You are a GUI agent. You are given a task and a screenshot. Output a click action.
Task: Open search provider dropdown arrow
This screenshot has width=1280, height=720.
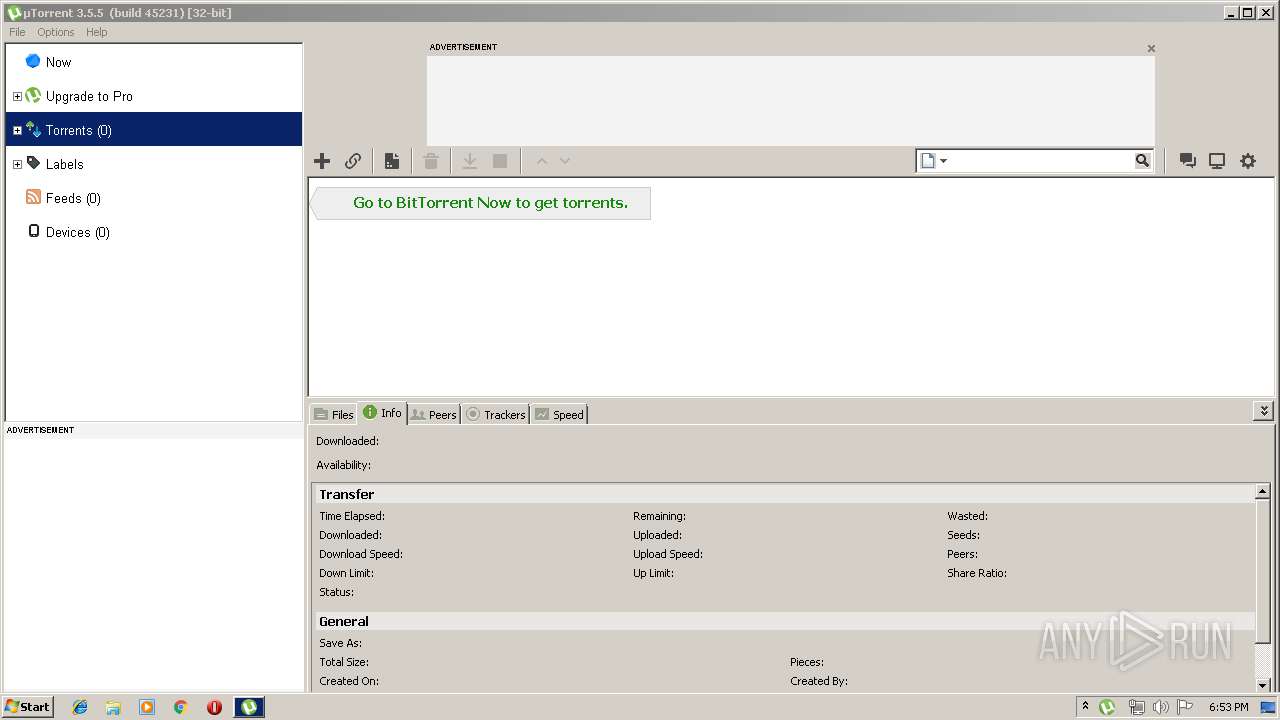[943, 161]
